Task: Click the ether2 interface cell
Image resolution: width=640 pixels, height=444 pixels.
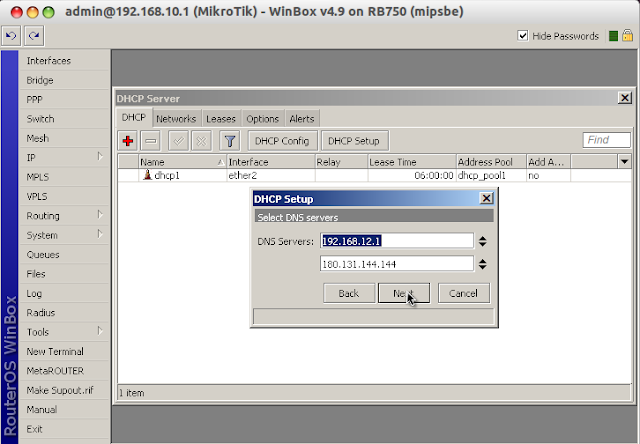Action: [271, 175]
